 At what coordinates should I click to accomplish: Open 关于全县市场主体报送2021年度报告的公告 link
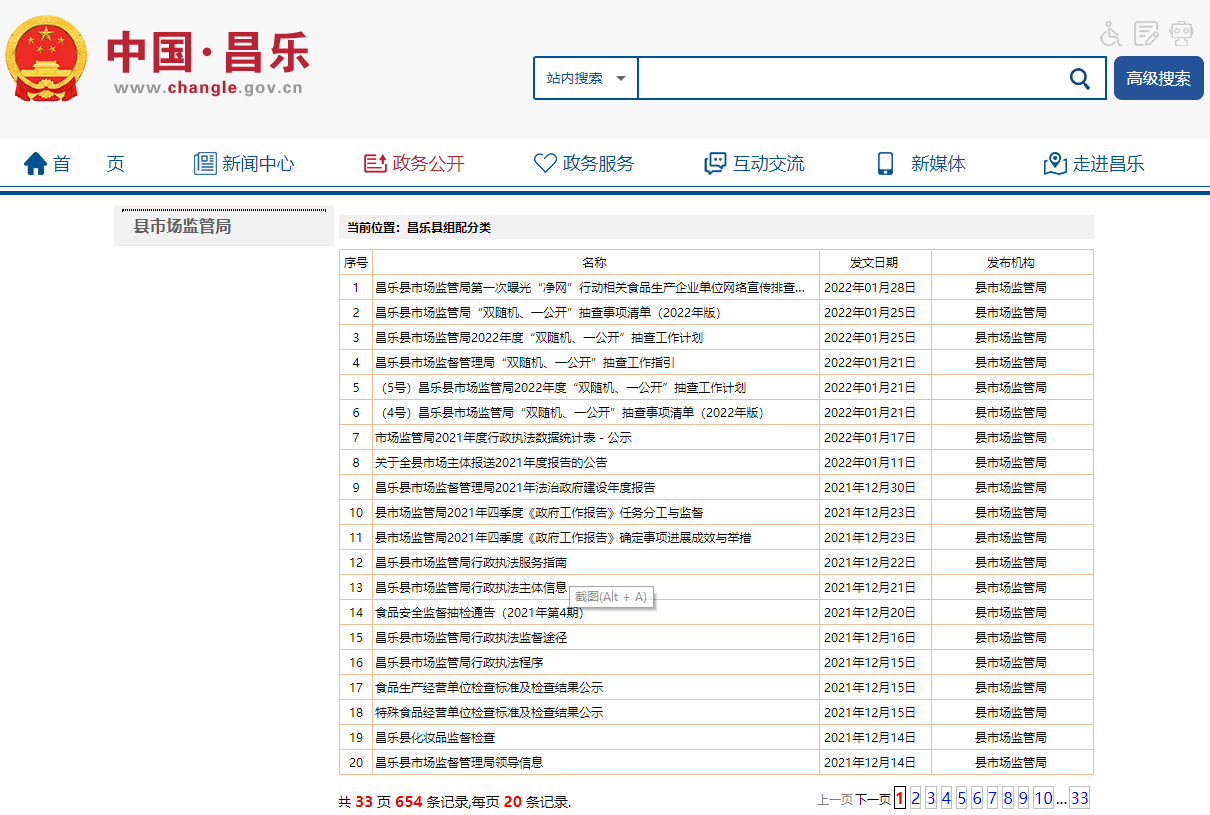491,463
